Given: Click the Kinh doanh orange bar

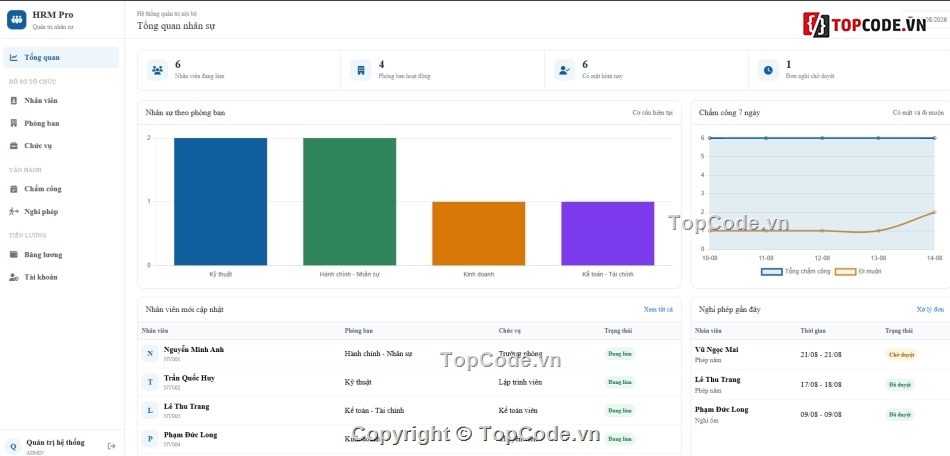Looking at the screenshot, I should 479,233.
